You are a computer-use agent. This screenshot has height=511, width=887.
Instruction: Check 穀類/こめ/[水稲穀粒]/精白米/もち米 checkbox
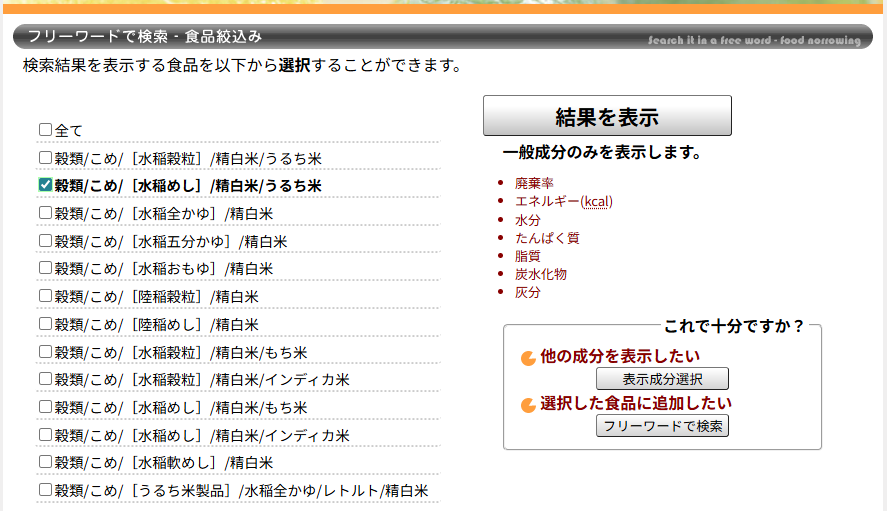[45, 351]
